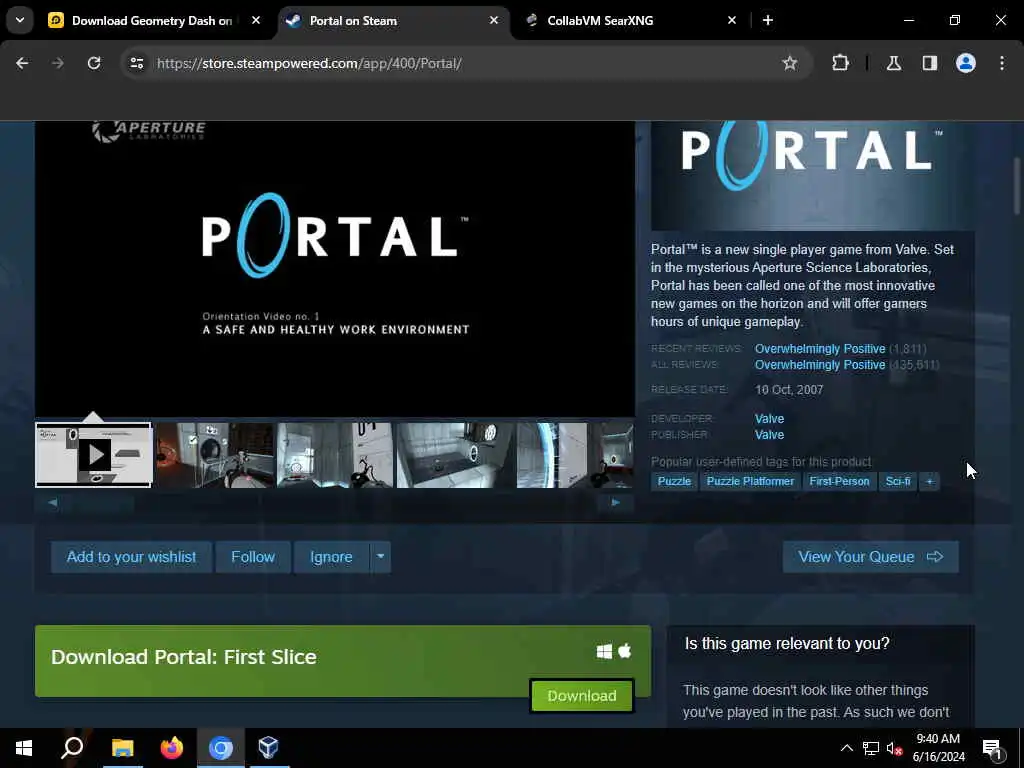The image size is (1024, 768).
Task: Open recent reviews Overwhelmingly Positive link
Action: click(820, 349)
